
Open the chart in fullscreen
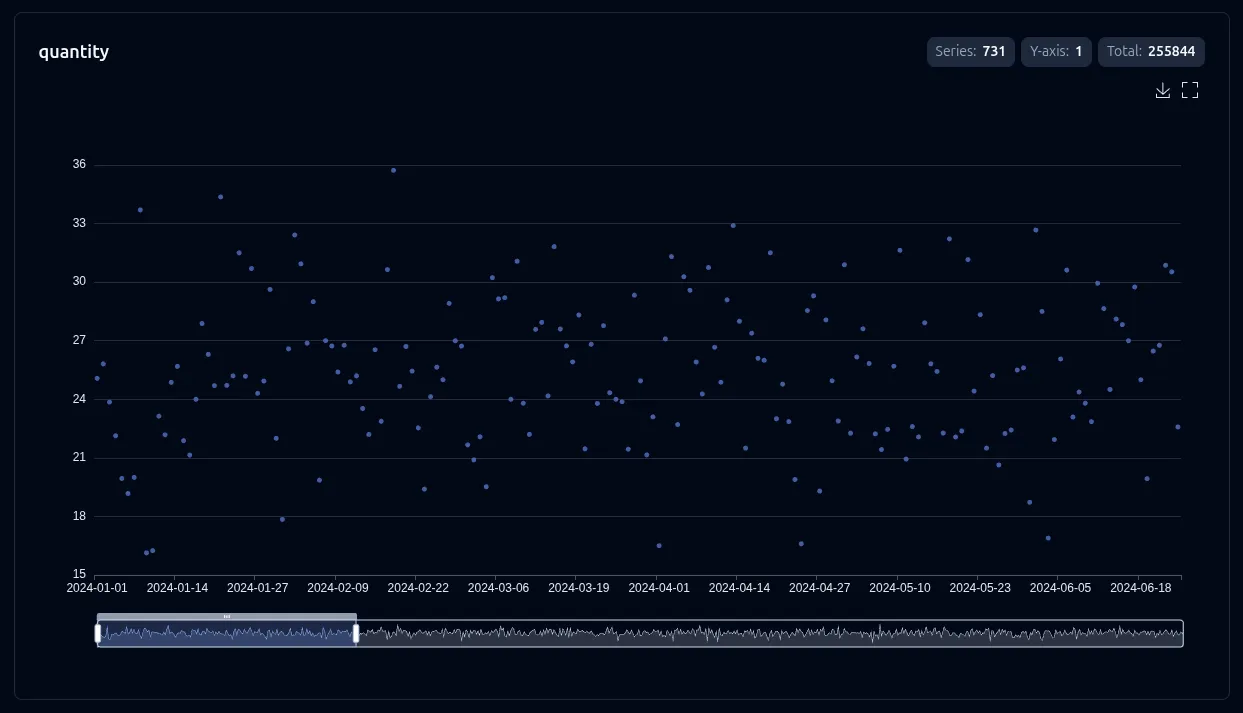tap(1190, 91)
